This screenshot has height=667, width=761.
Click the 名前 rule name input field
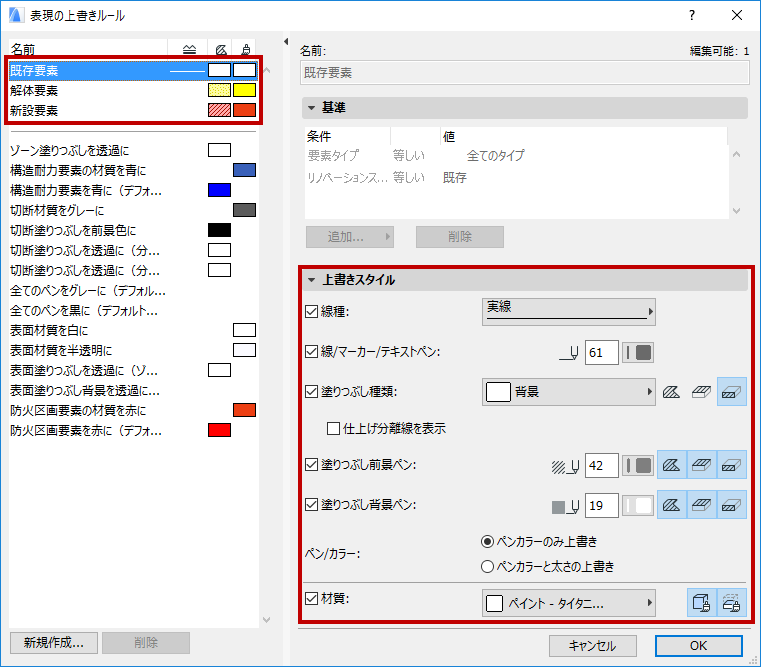pyautogui.click(x=525, y=73)
